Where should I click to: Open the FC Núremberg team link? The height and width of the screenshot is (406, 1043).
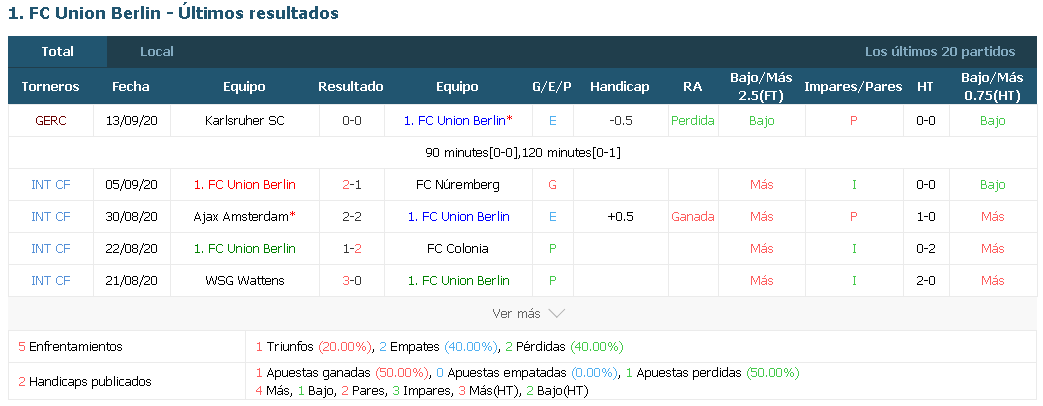457,184
